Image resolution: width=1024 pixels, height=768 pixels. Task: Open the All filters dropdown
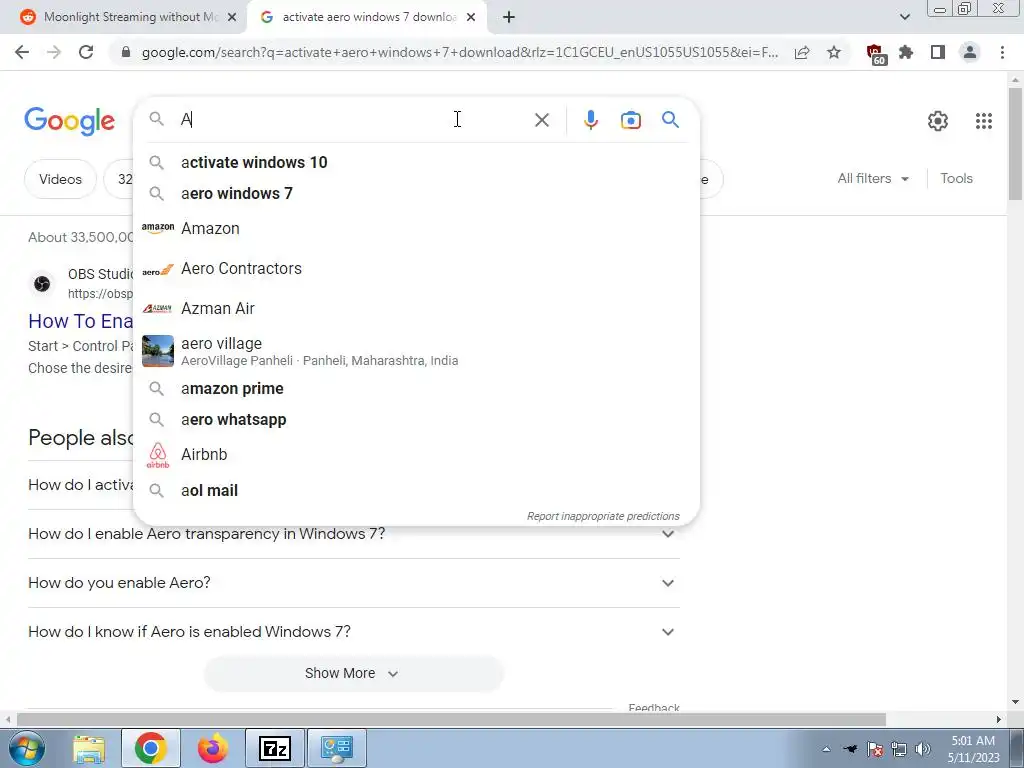pyautogui.click(x=873, y=178)
